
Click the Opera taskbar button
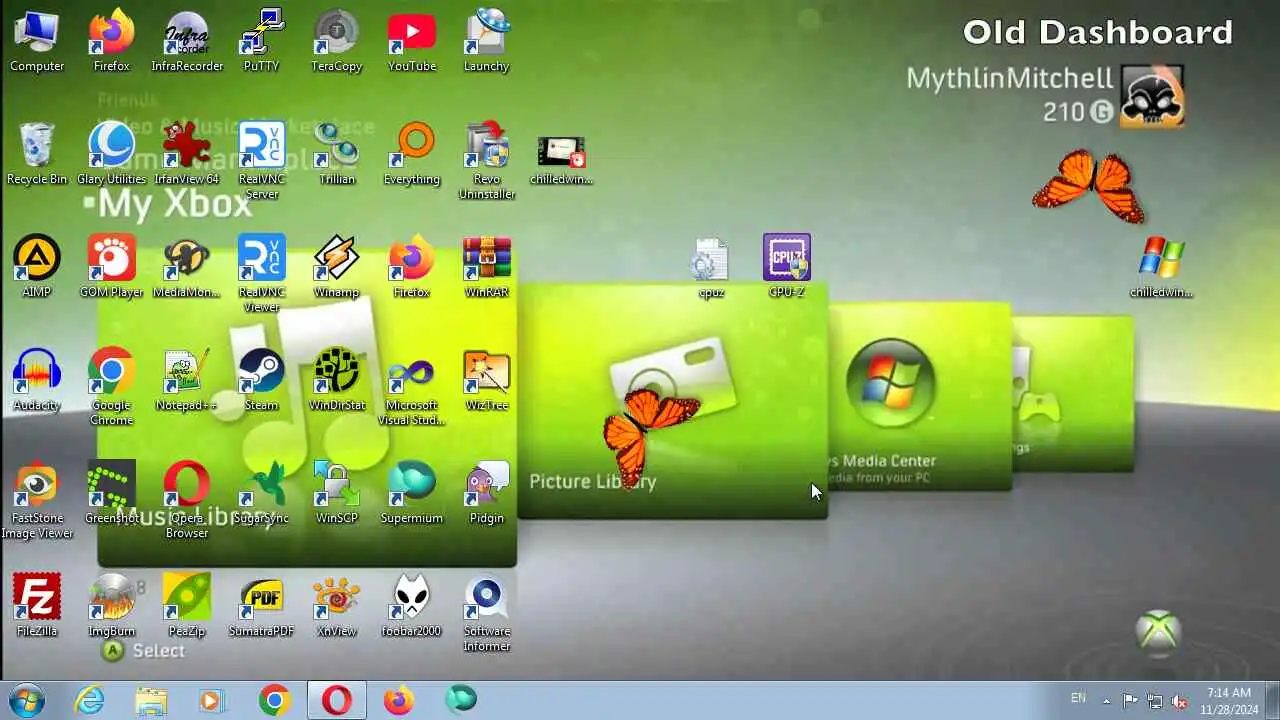tap(336, 700)
